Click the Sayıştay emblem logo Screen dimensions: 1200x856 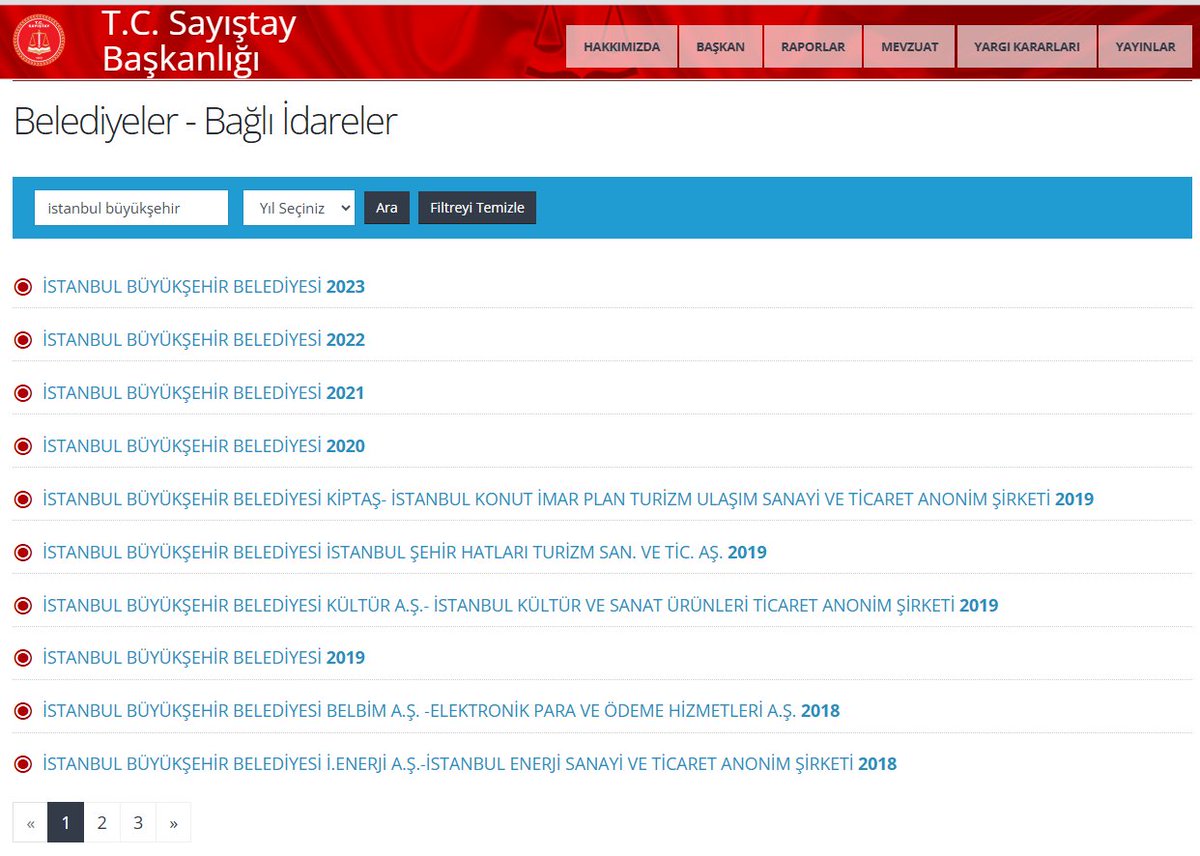tap(39, 41)
